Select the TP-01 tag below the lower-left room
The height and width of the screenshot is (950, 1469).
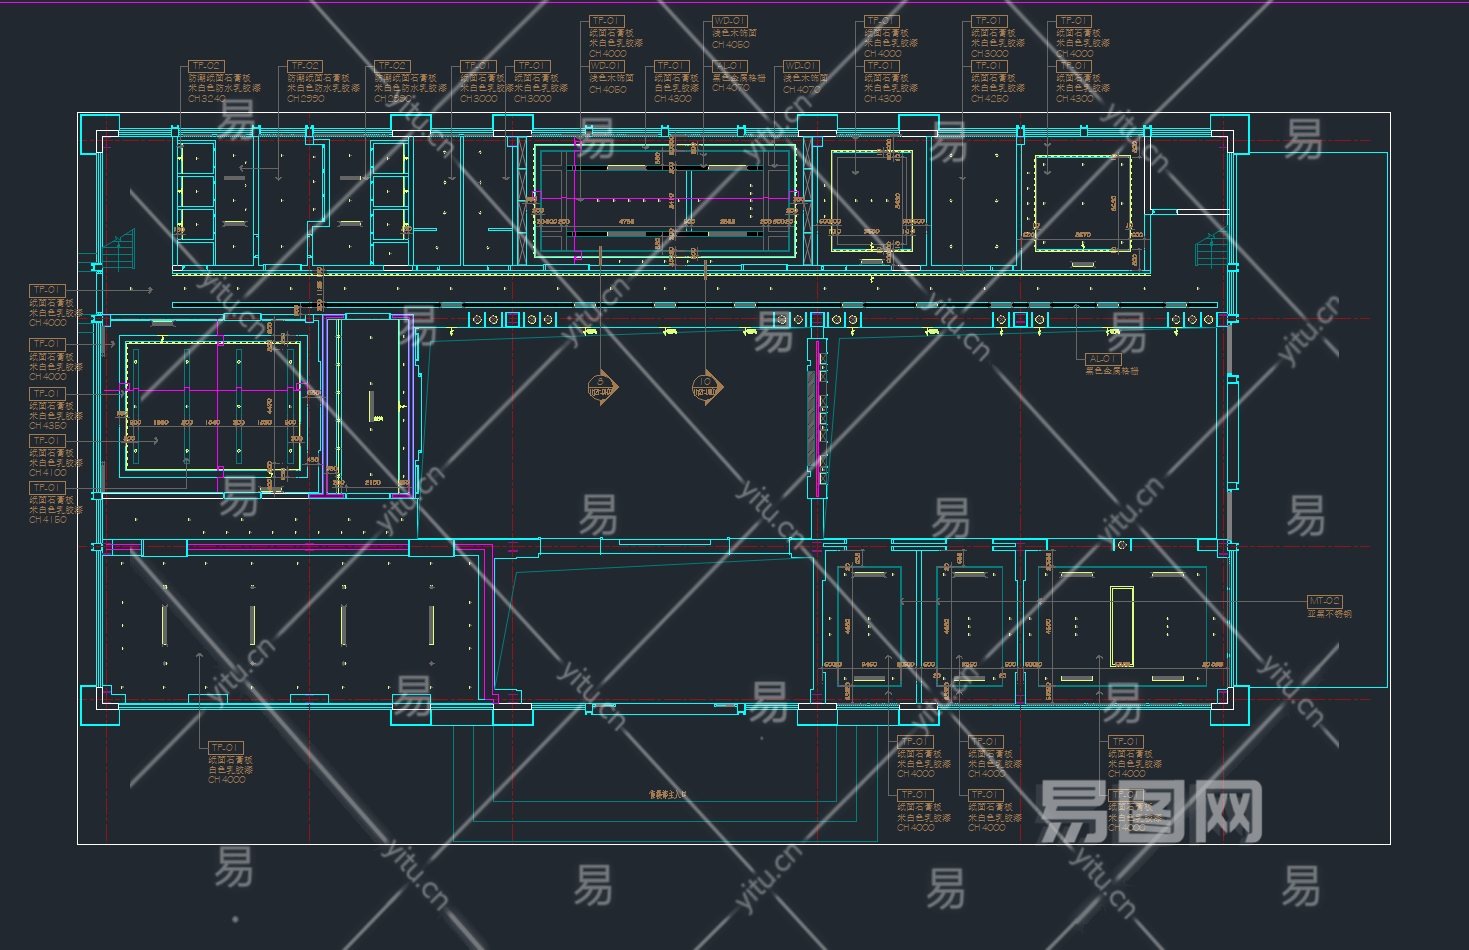click(x=226, y=748)
